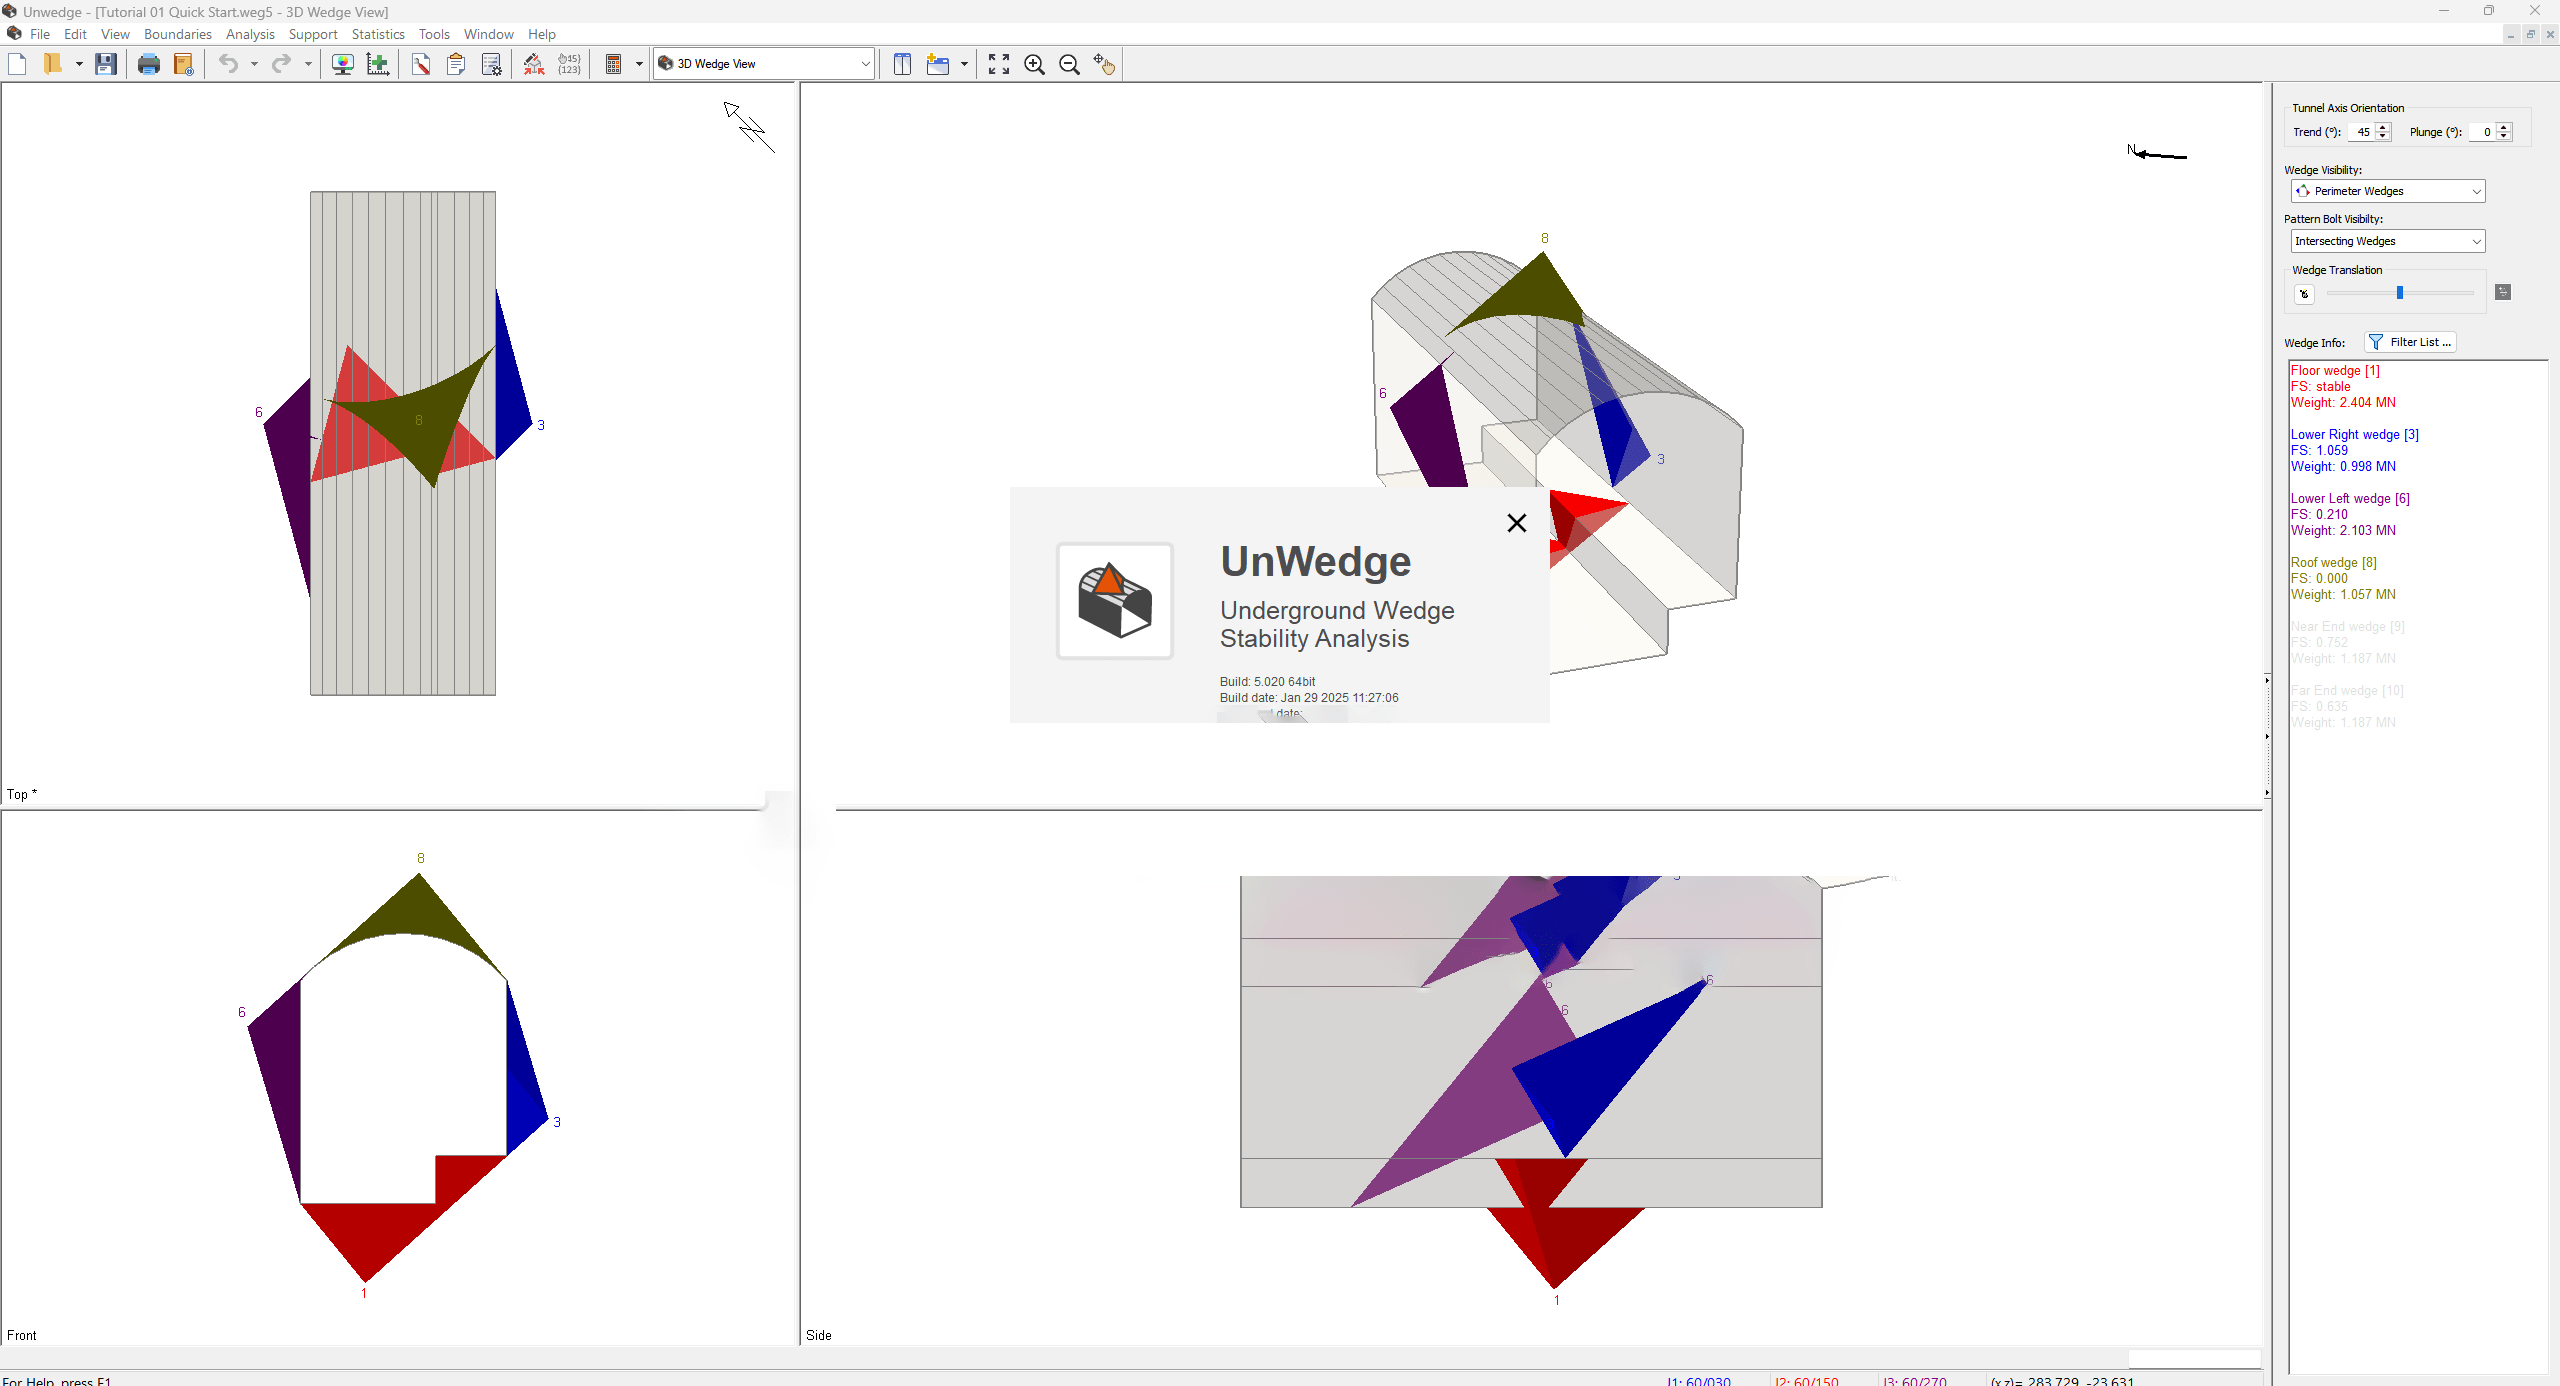Open the Statistics menu

377,34
